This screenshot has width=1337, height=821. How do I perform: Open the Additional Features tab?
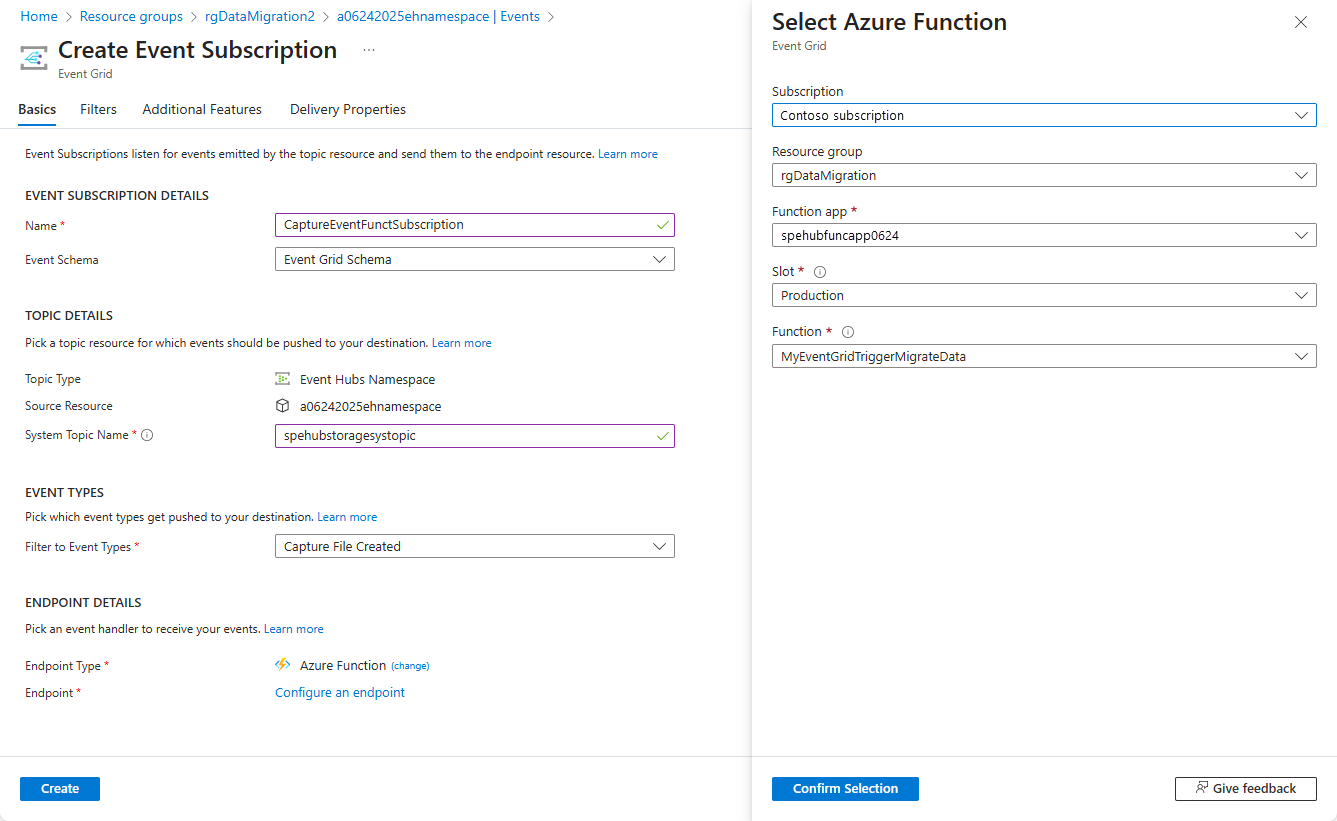point(202,110)
